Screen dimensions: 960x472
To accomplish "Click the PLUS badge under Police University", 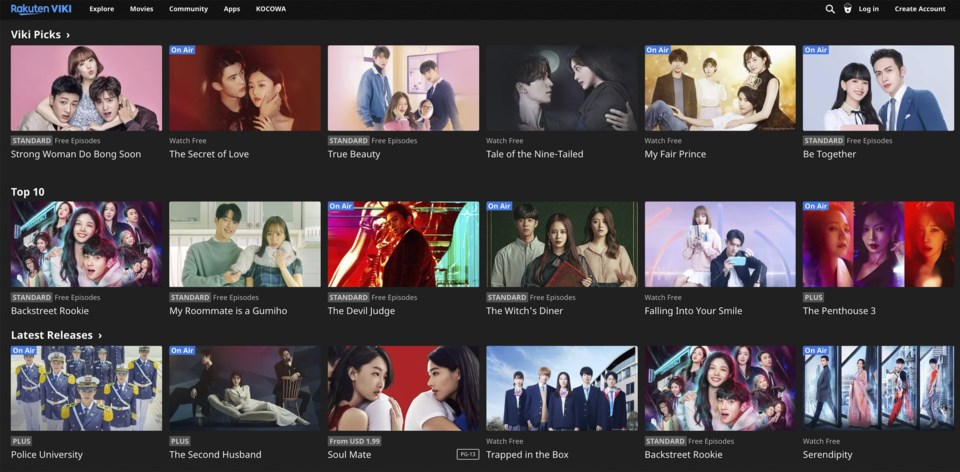I will pos(21,441).
